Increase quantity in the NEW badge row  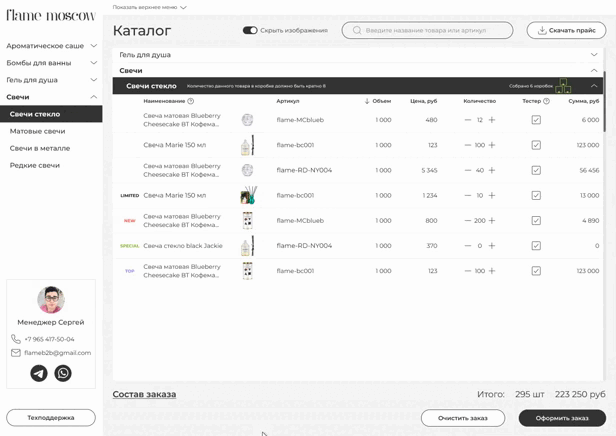pos(492,220)
